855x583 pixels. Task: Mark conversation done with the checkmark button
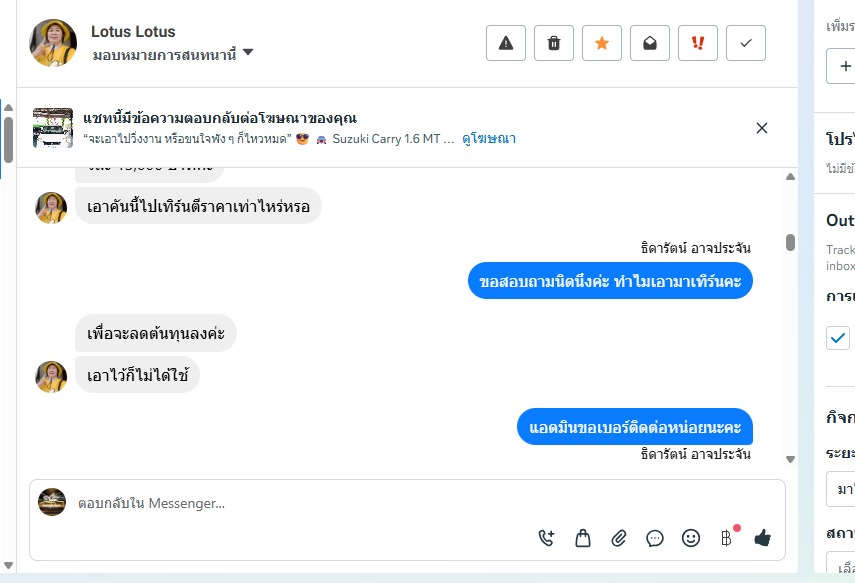[746, 43]
